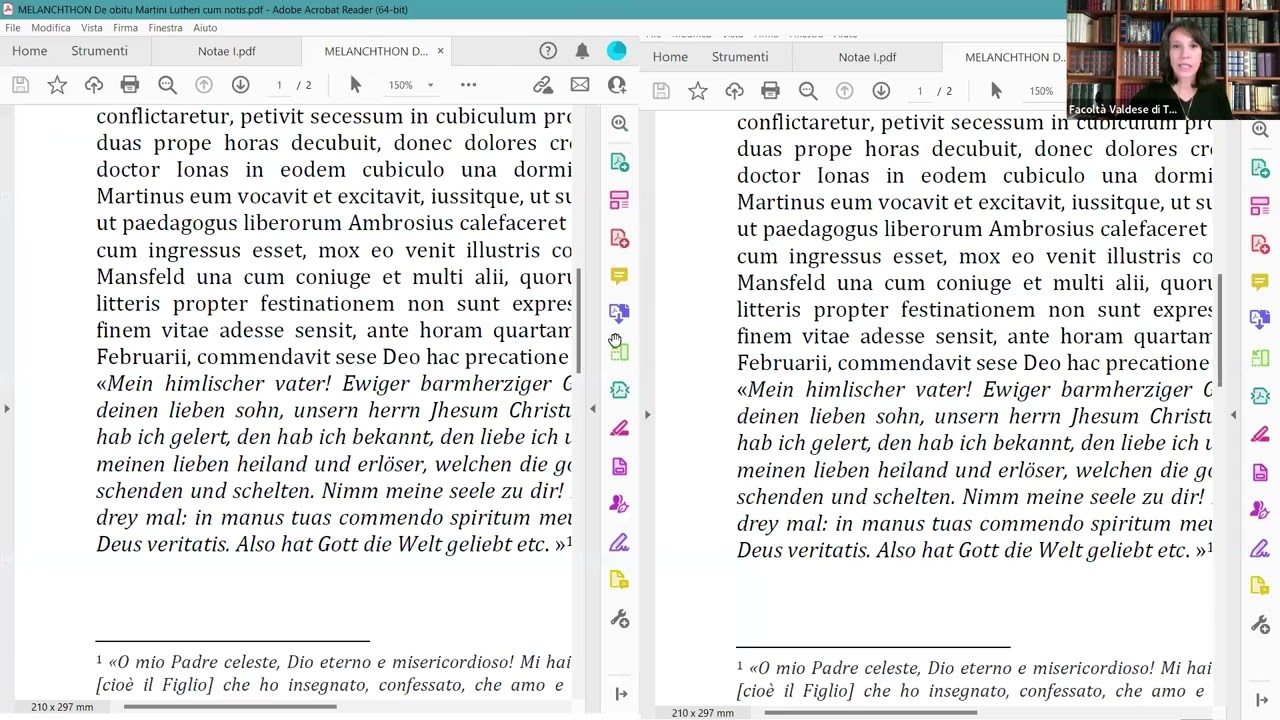Click the page number field in right window
Viewport: 1280px width, 720px height.
(x=920, y=91)
